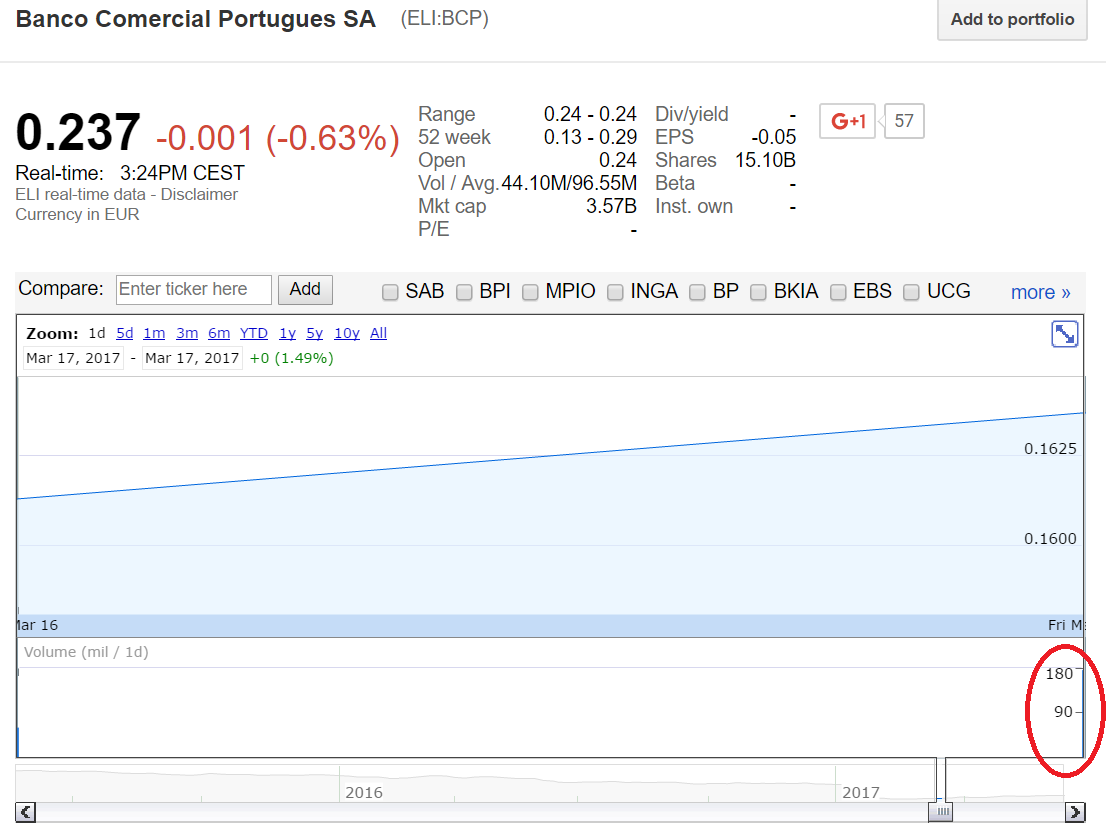Check the UCG comparison checkbox

(x=911, y=292)
